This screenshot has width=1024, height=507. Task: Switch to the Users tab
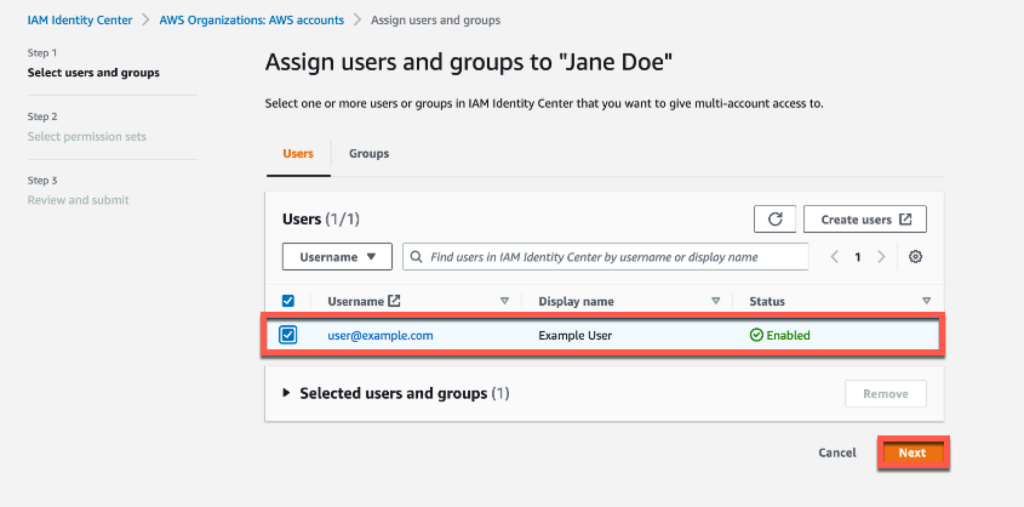coord(298,154)
